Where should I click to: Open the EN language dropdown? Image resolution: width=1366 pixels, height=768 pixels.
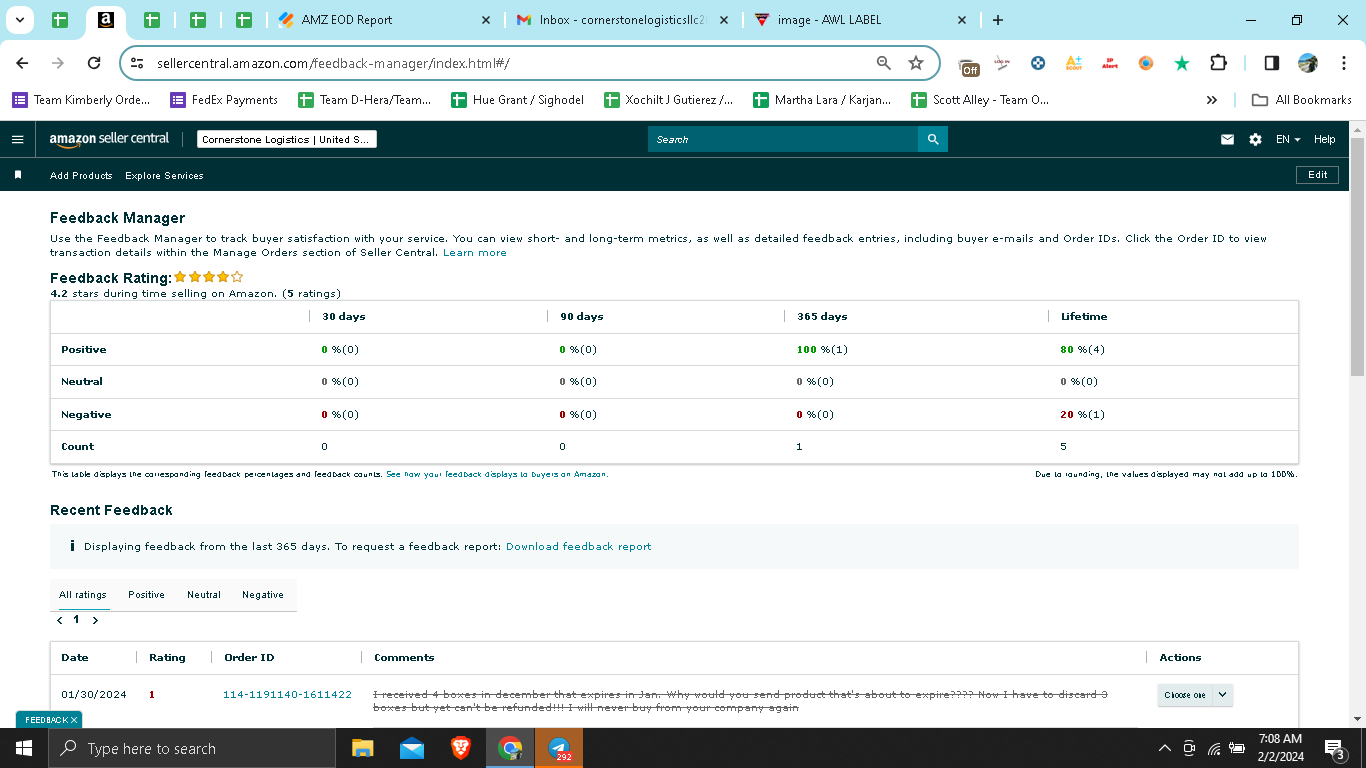(1288, 140)
